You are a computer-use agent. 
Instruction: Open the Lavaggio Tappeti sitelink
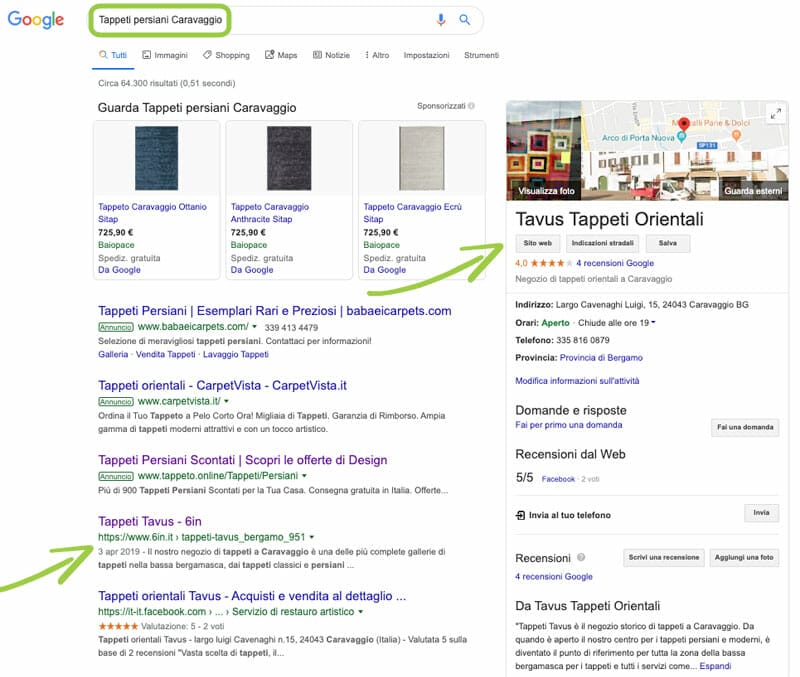click(236, 354)
